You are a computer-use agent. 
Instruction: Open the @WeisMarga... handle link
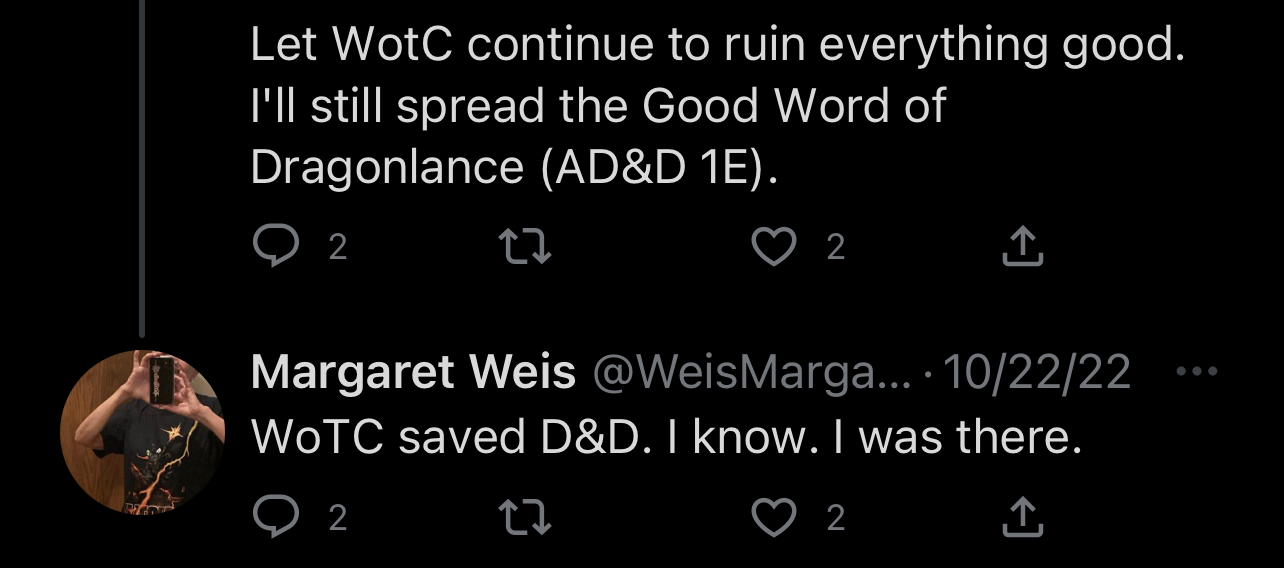(752, 374)
